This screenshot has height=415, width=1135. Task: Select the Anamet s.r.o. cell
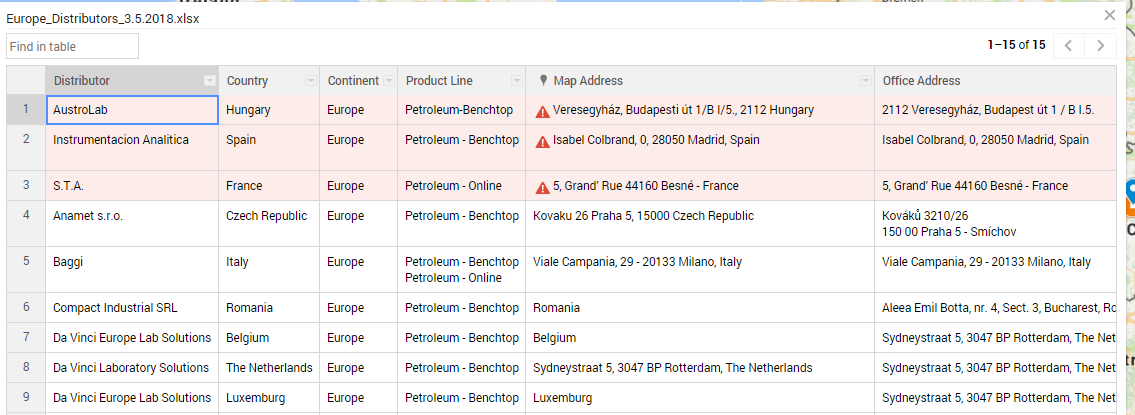[x=132, y=223]
